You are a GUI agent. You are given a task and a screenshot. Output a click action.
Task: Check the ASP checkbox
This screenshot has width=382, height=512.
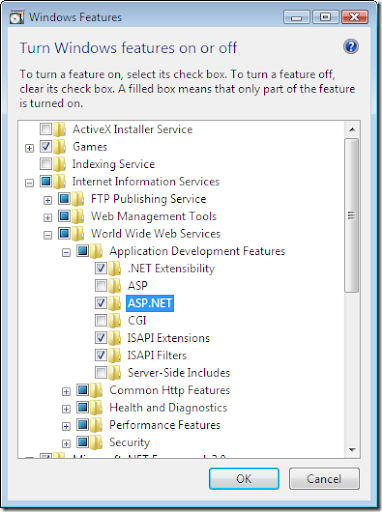pyautogui.click(x=101, y=285)
